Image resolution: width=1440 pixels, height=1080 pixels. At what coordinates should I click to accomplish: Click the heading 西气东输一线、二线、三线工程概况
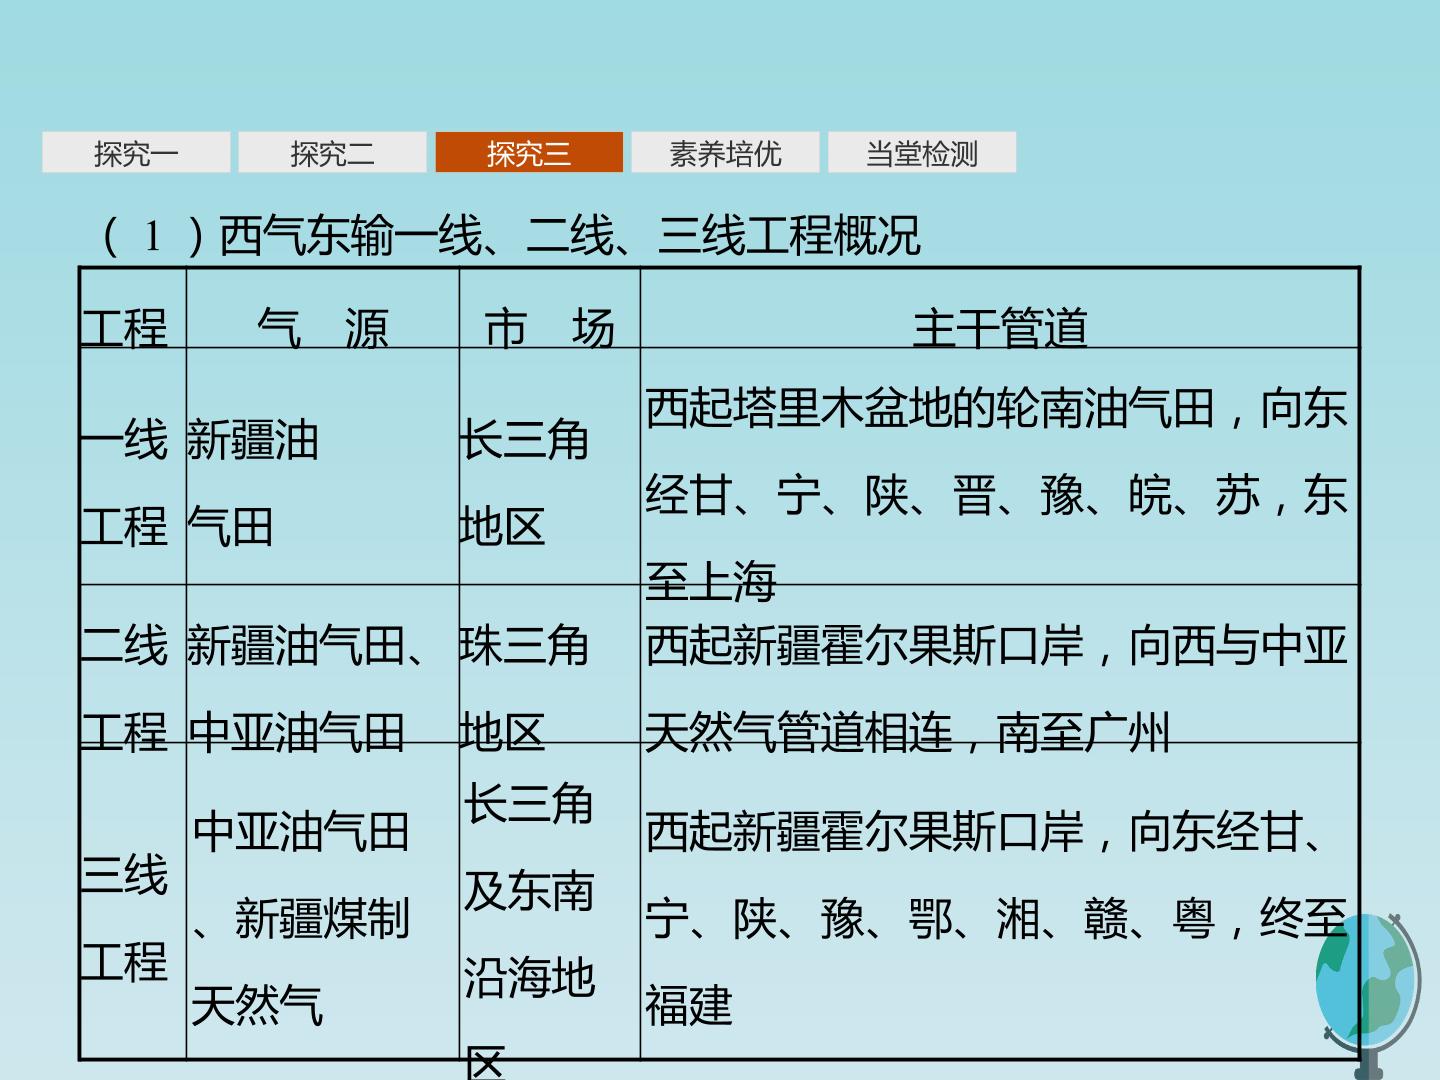[570, 236]
